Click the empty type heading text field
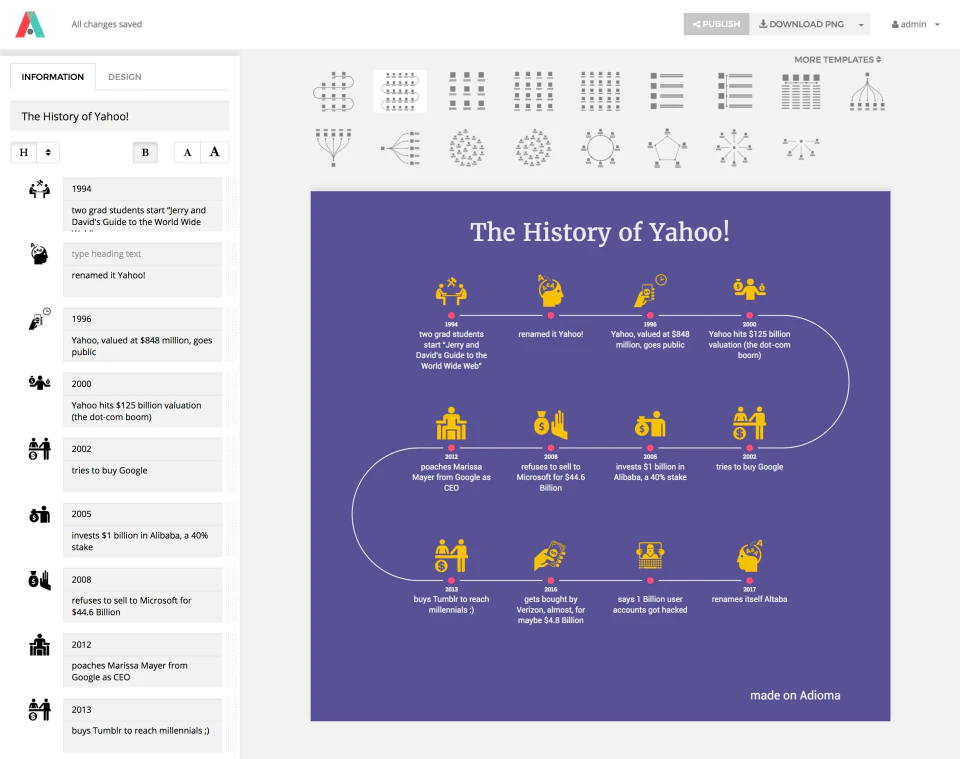The width and height of the screenshot is (960, 759). pyautogui.click(x=143, y=254)
